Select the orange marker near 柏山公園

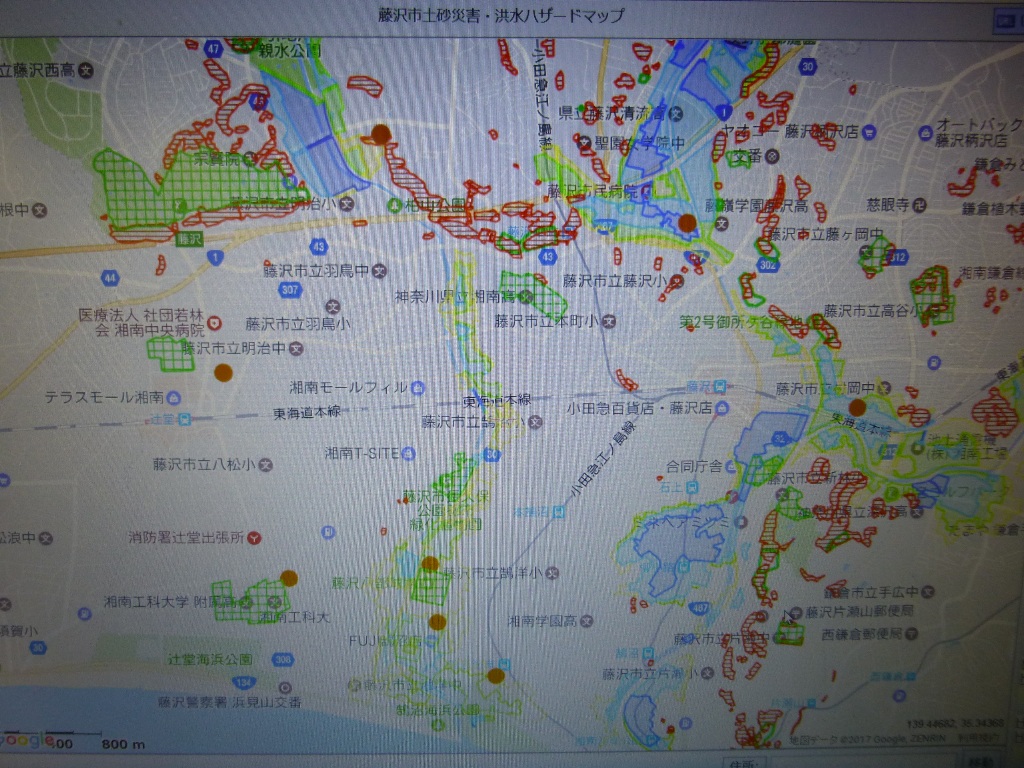coord(380,133)
